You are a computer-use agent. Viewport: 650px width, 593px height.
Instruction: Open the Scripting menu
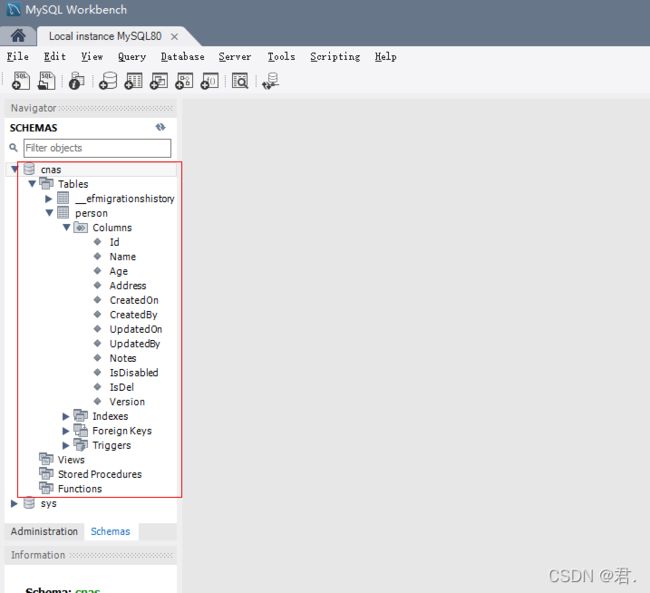[335, 56]
